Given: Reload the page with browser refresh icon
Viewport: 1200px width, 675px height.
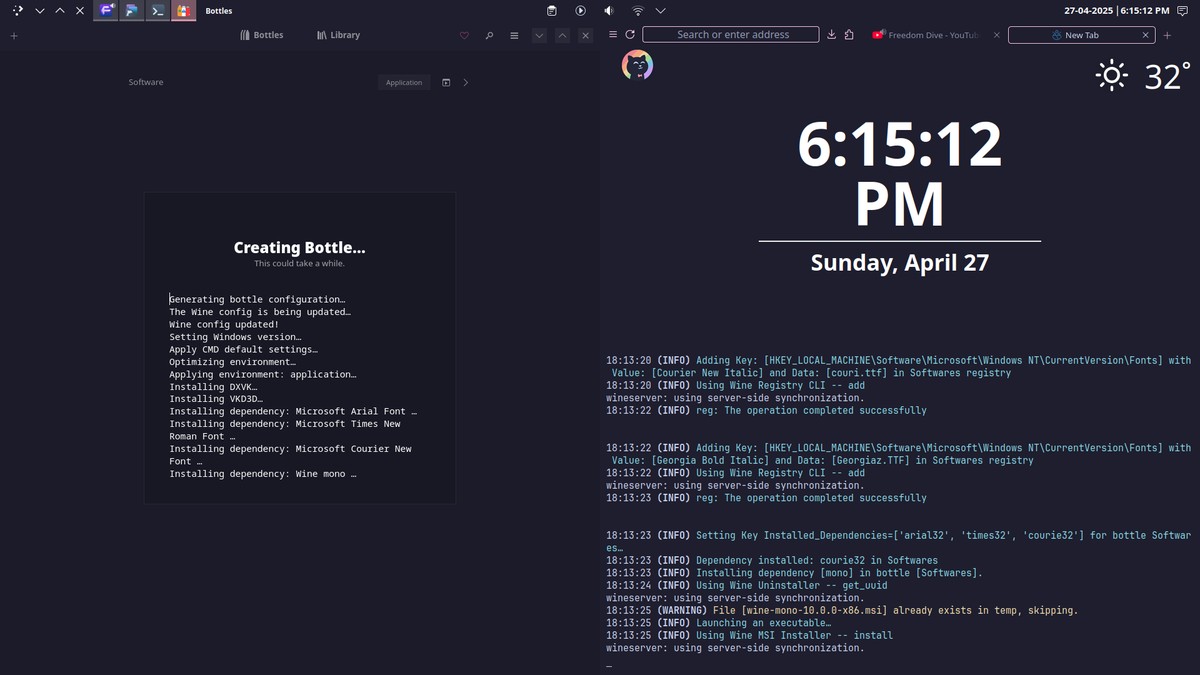Looking at the screenshot, I should click(x=630, y=35).
